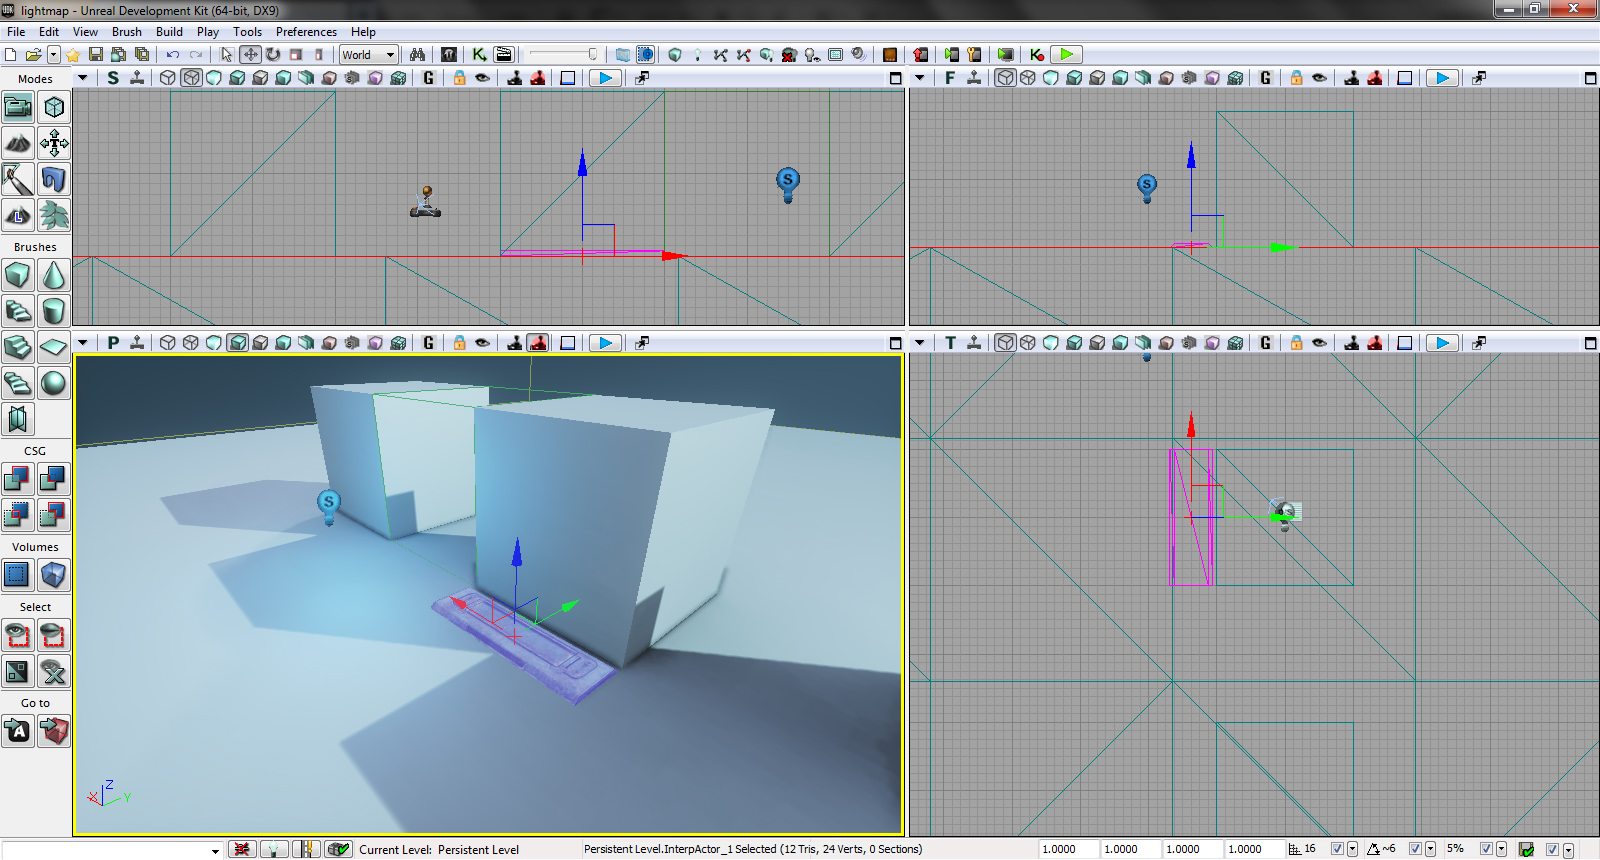The image size is (1600, 860).
Task: Activate Geometry mode in the Modes panel
Action: tap(54, 107)
